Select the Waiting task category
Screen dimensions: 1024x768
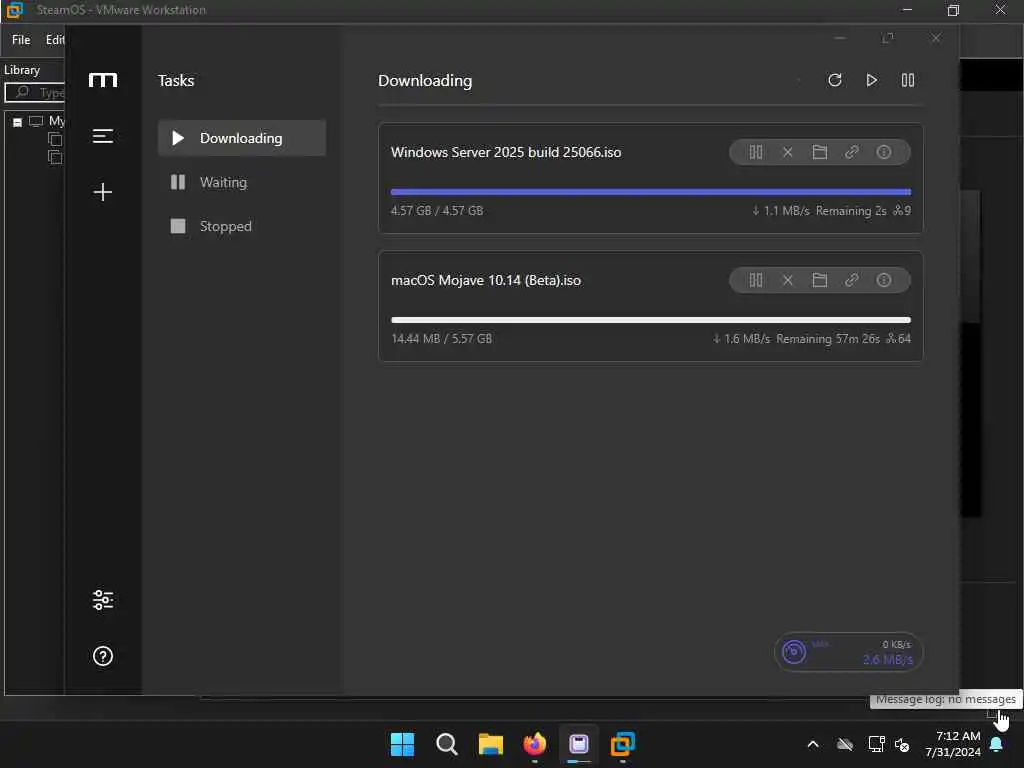point(242,182)
